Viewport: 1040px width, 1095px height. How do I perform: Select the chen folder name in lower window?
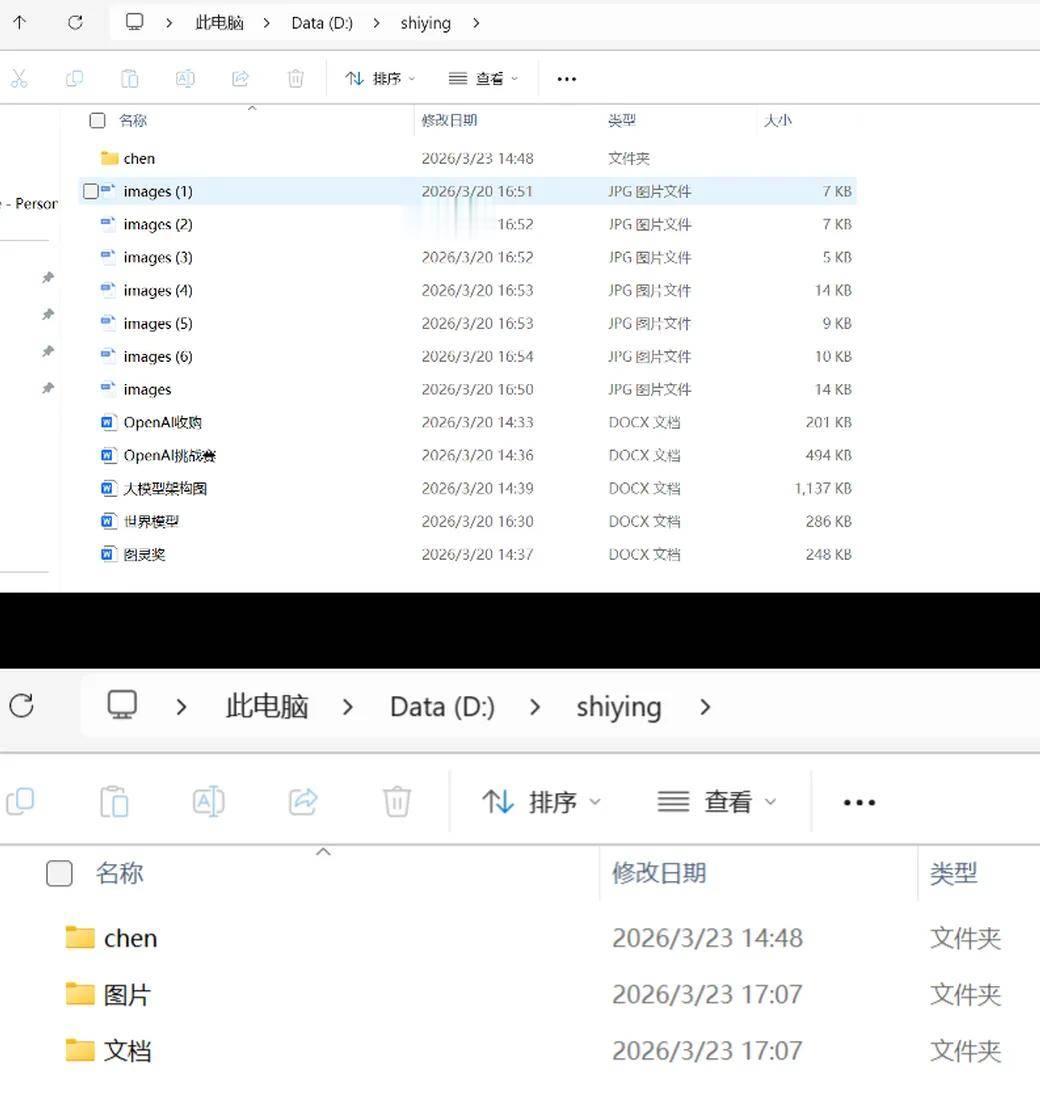point(131,938)
